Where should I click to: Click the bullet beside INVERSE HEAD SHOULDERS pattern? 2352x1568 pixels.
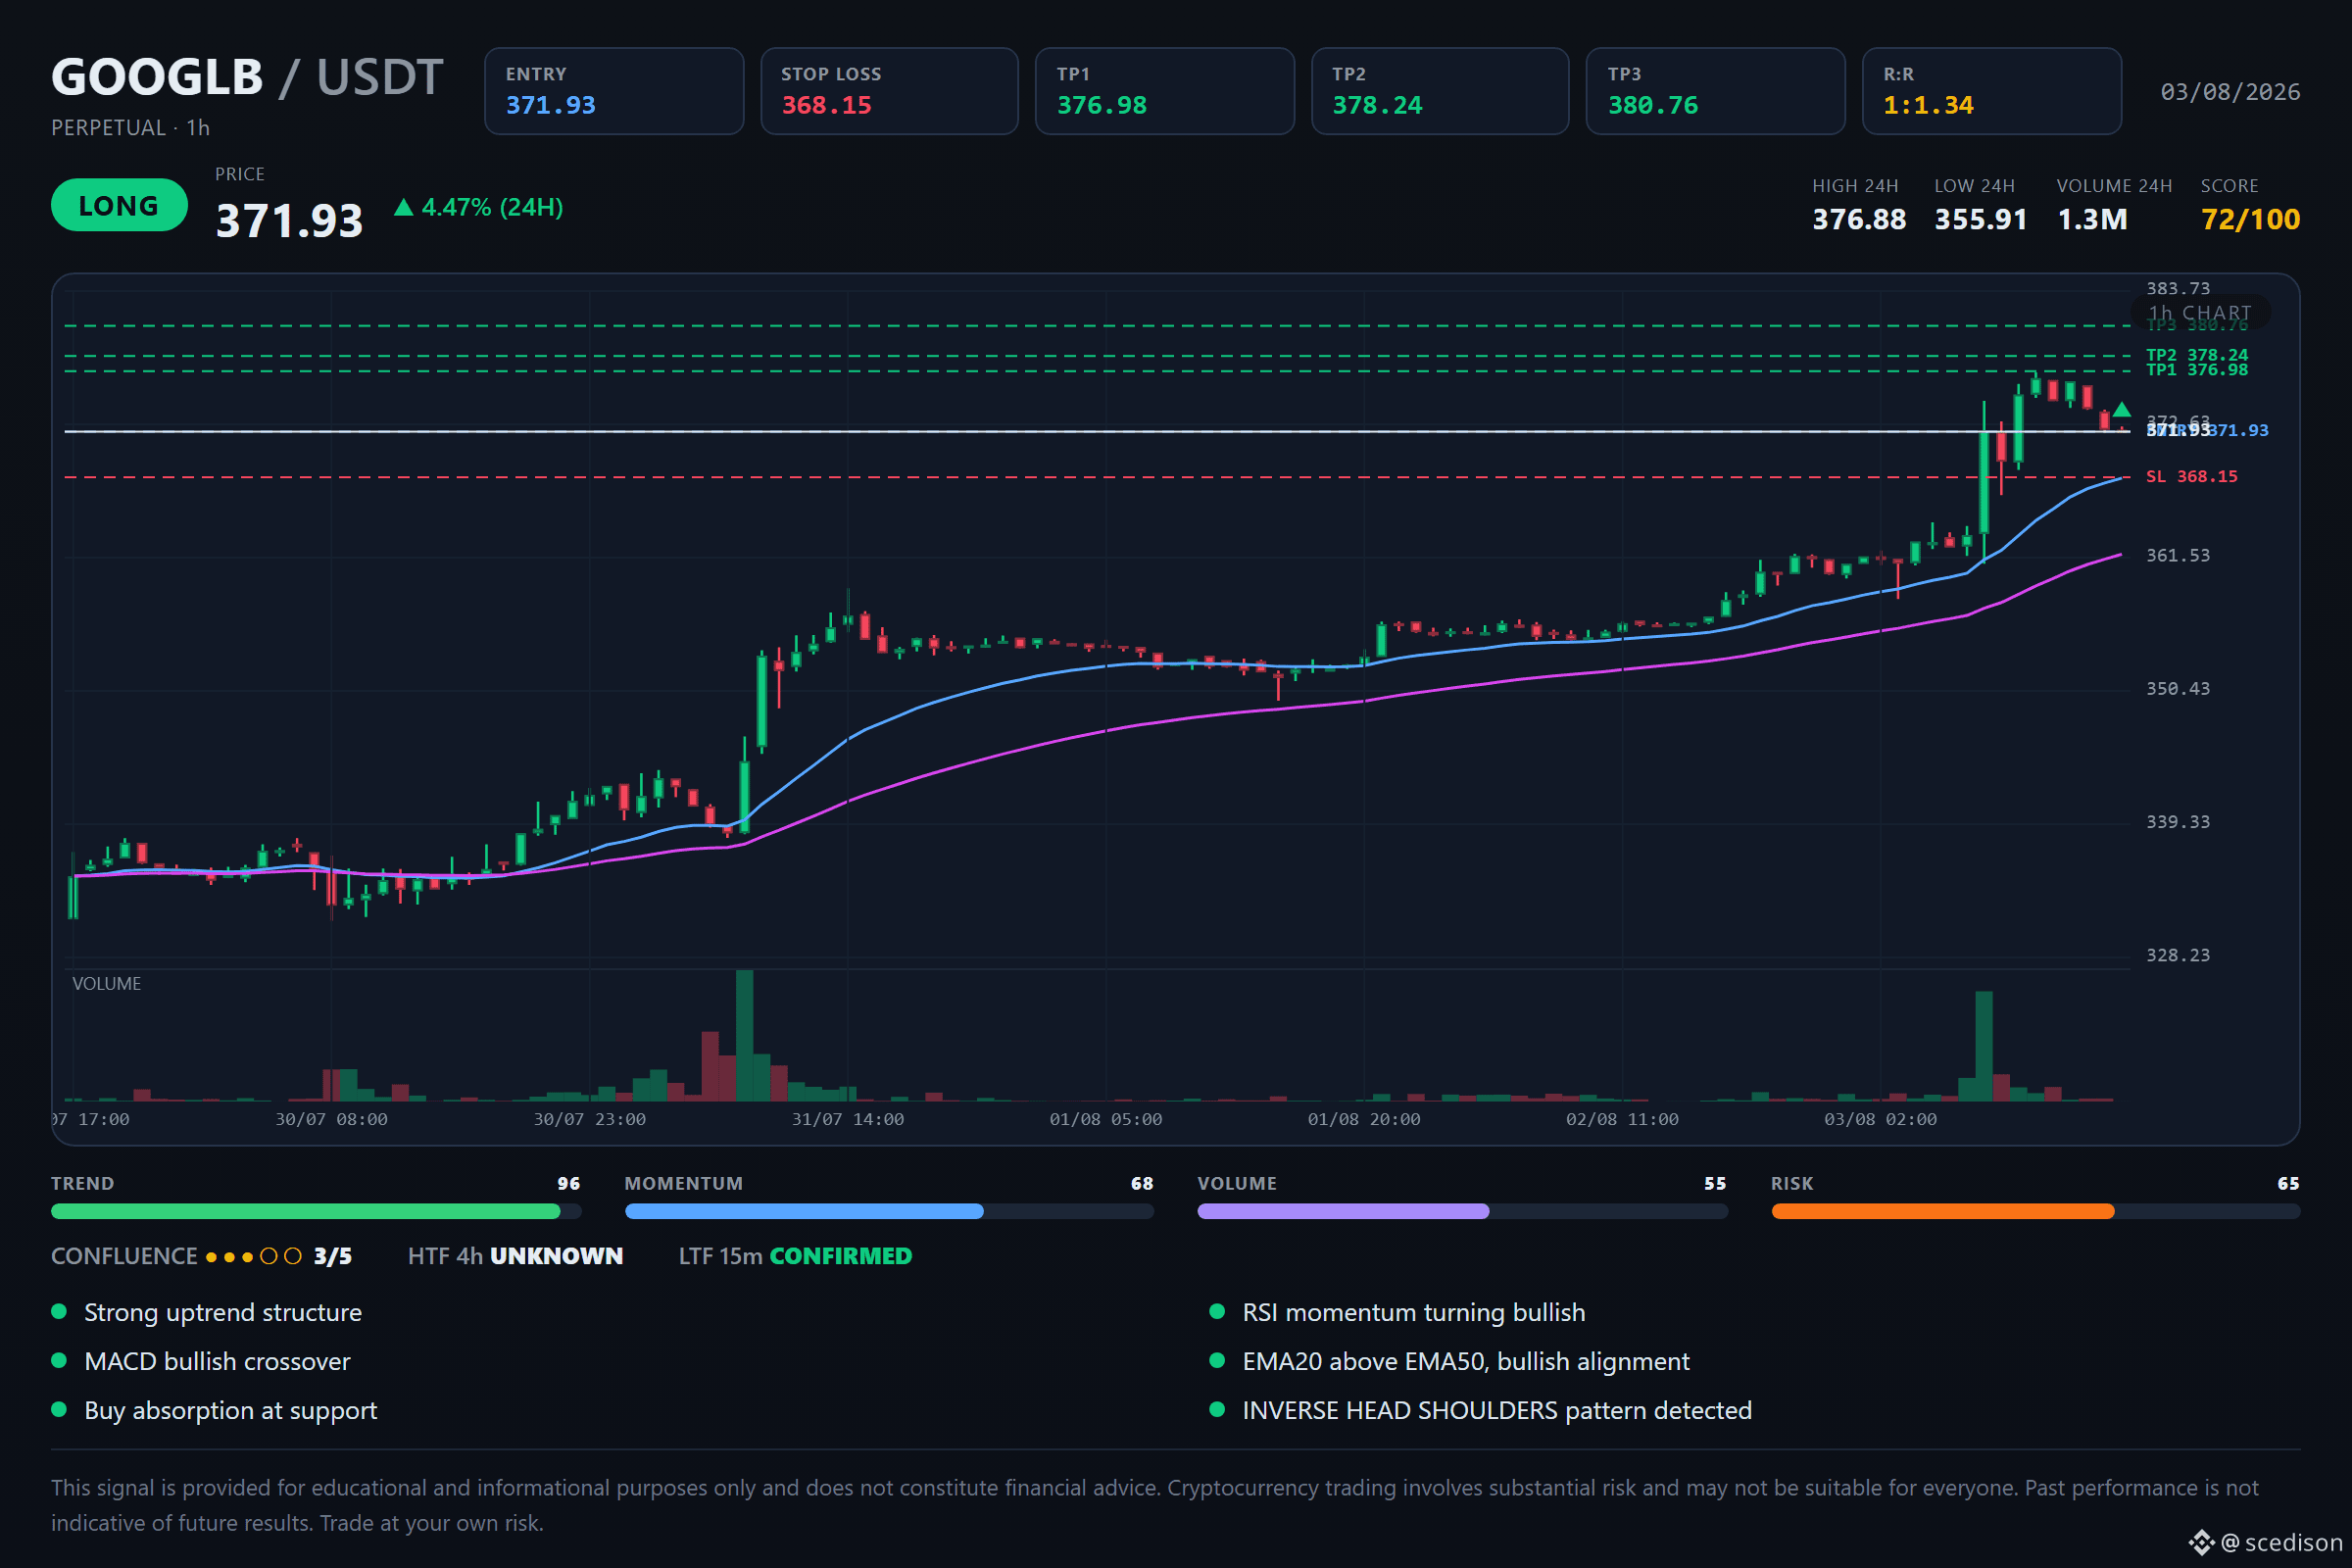click(x=1217, y=1409)
